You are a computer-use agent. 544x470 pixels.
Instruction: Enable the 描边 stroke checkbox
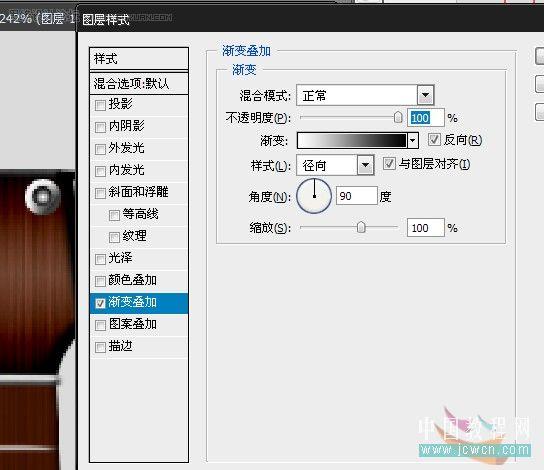coord(100,347)
